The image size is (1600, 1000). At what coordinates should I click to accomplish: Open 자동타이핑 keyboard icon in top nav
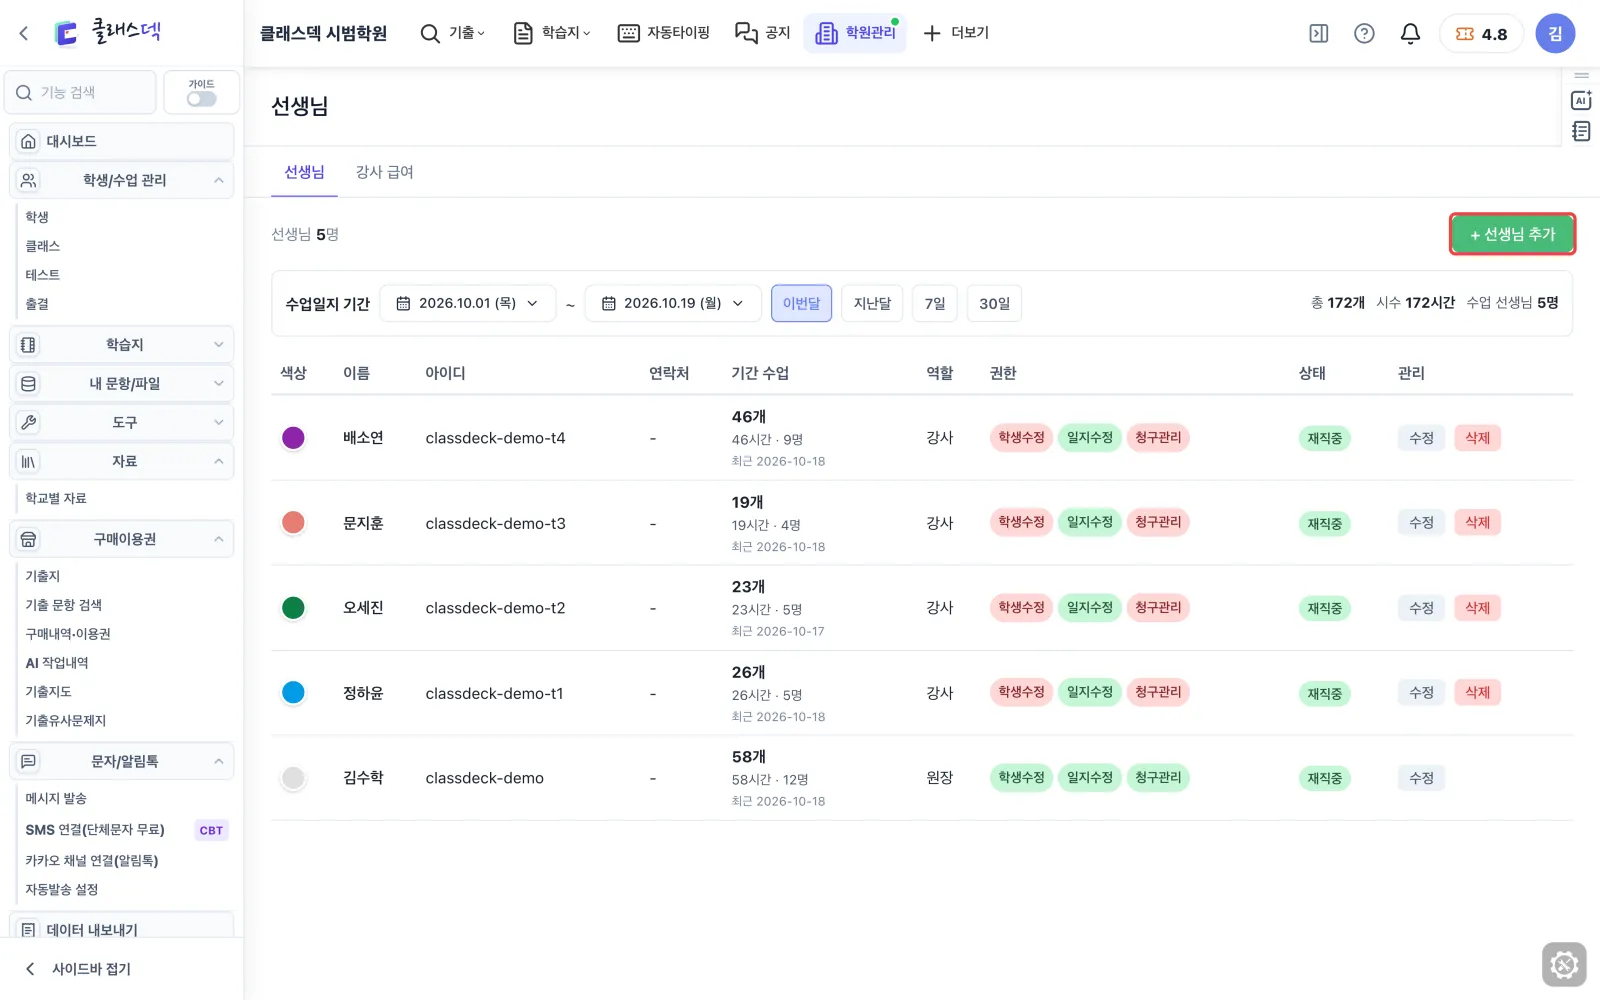pyautogui.click(x=664, y=33)
